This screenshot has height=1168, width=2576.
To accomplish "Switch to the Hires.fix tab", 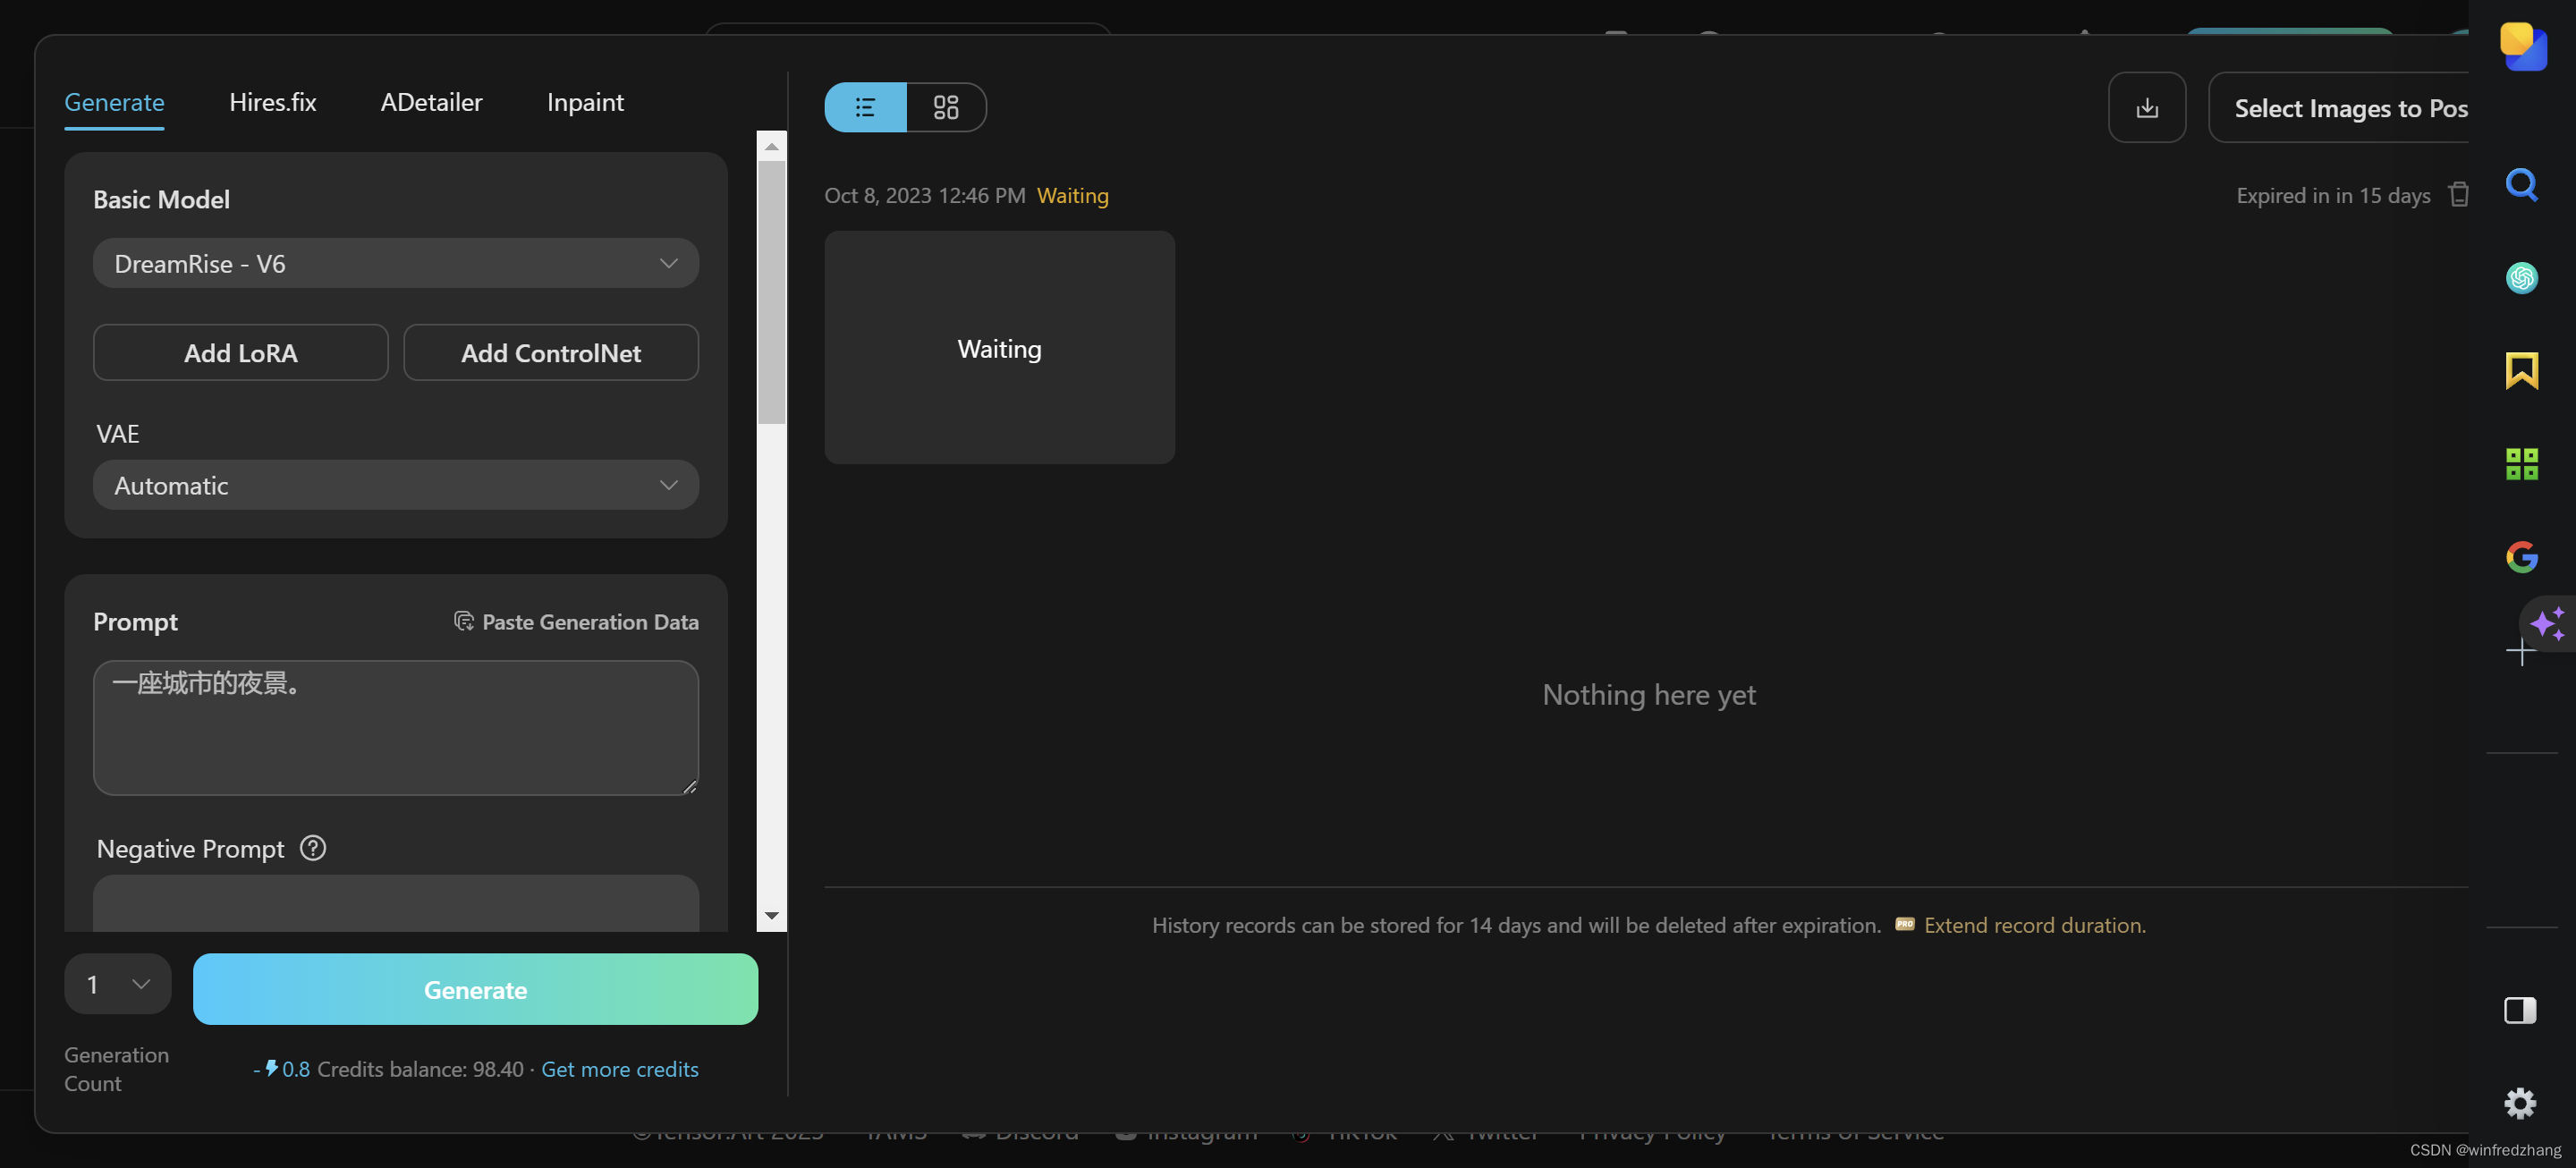I will pos(272,102).
